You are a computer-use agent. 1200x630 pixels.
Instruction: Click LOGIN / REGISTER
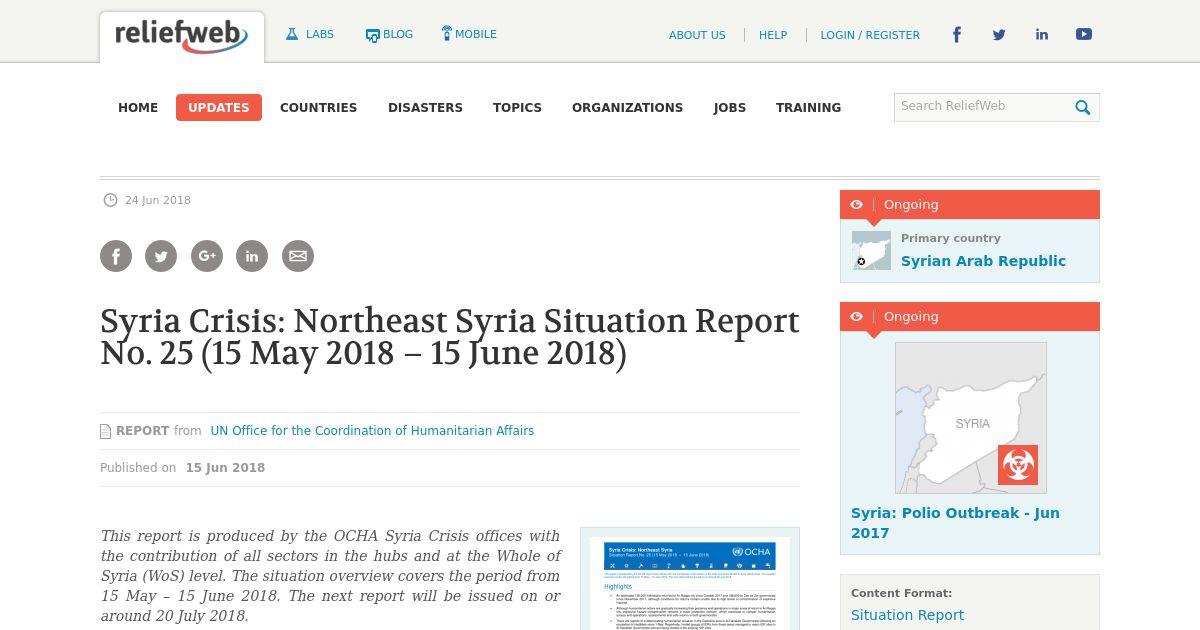pos(870,35)
